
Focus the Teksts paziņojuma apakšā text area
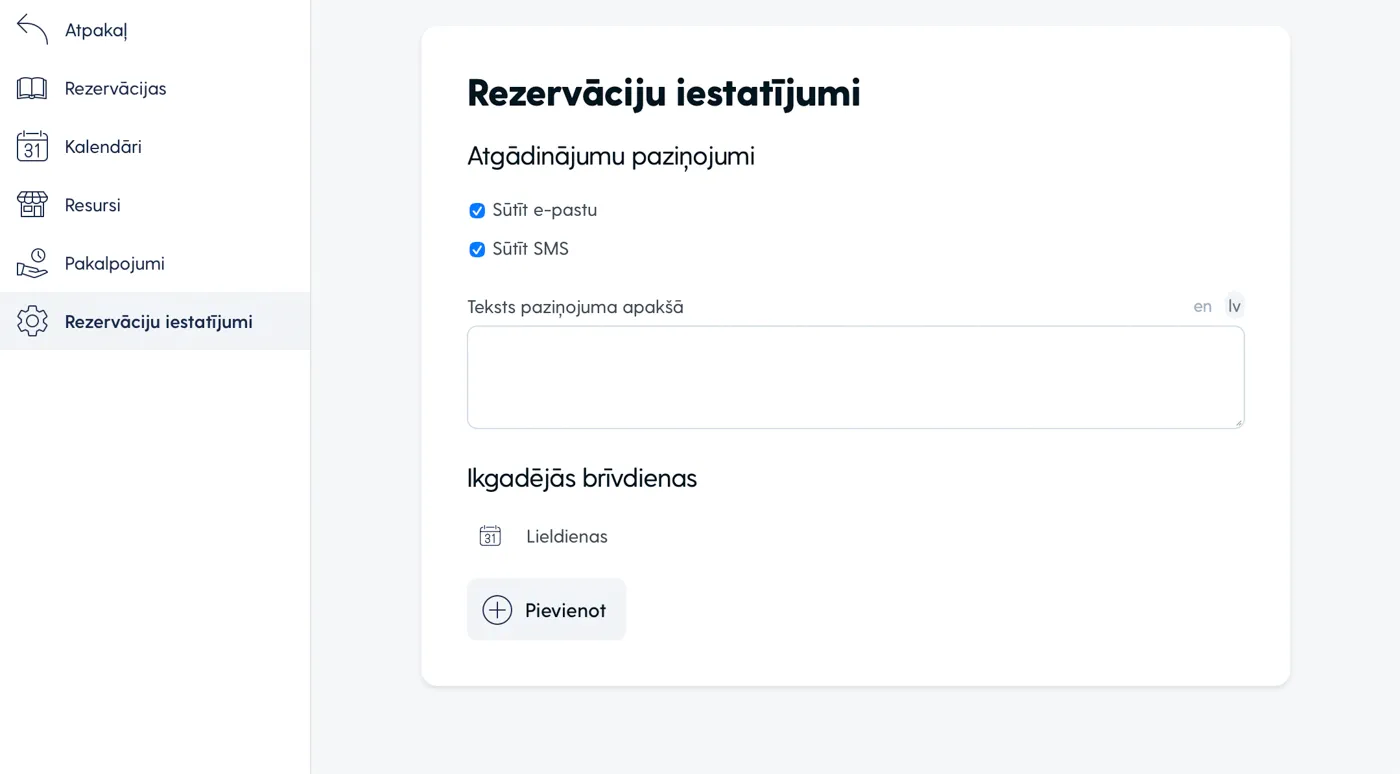click(855, 377)
